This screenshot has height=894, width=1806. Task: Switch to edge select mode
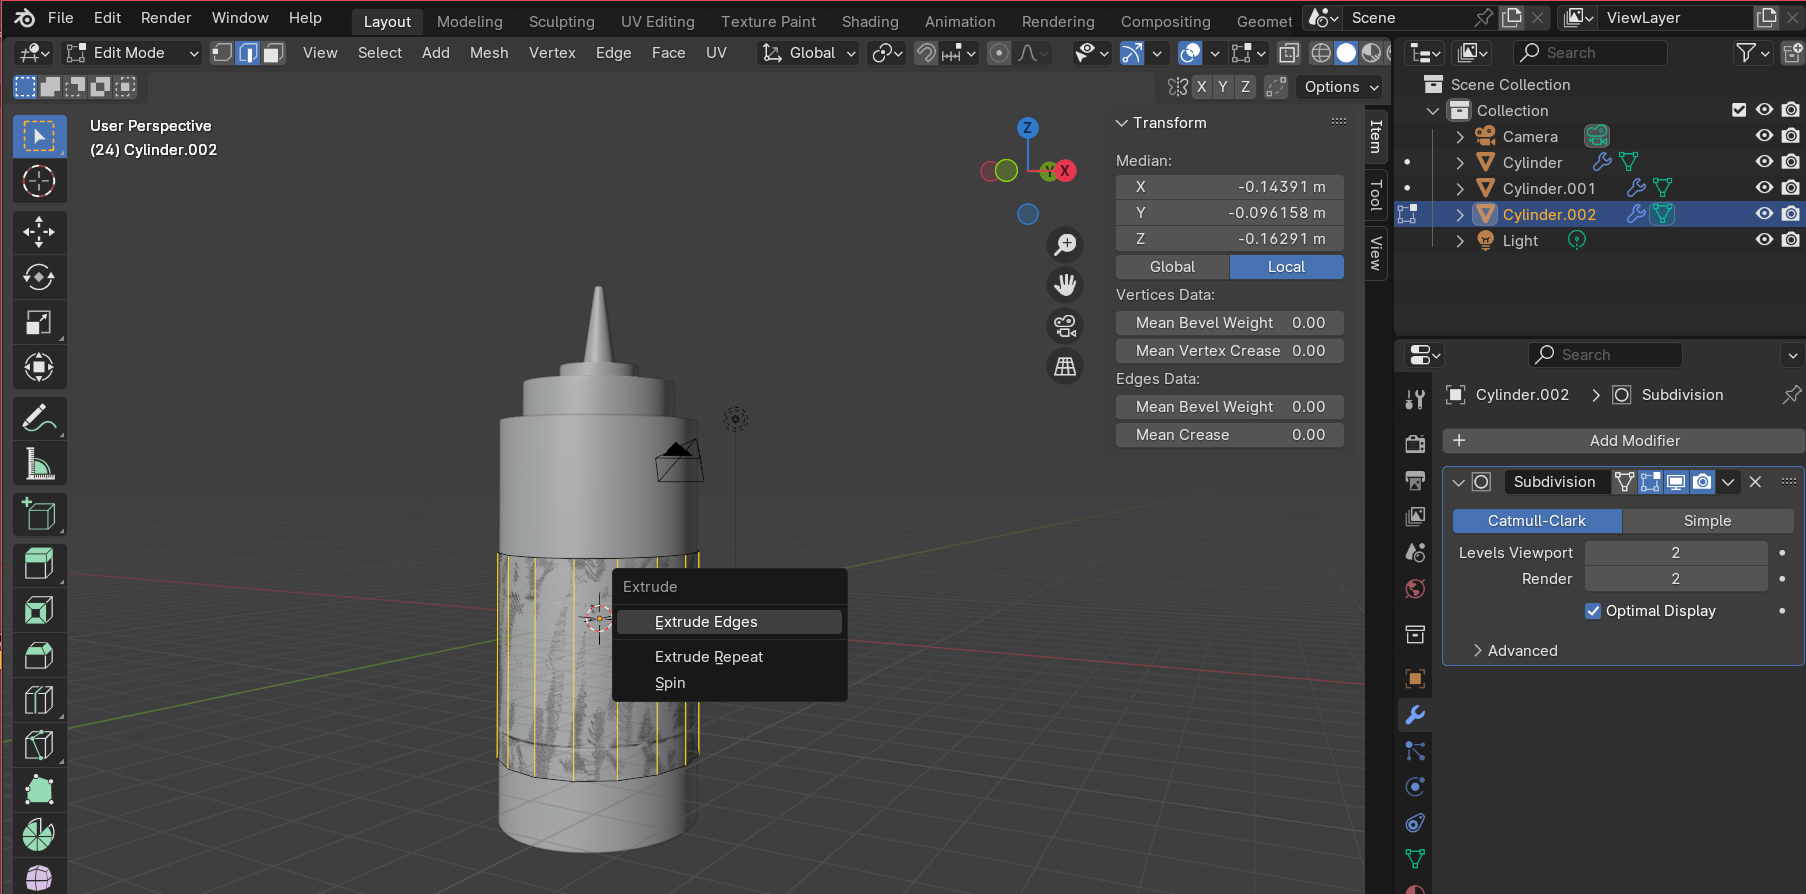(248, 53)
